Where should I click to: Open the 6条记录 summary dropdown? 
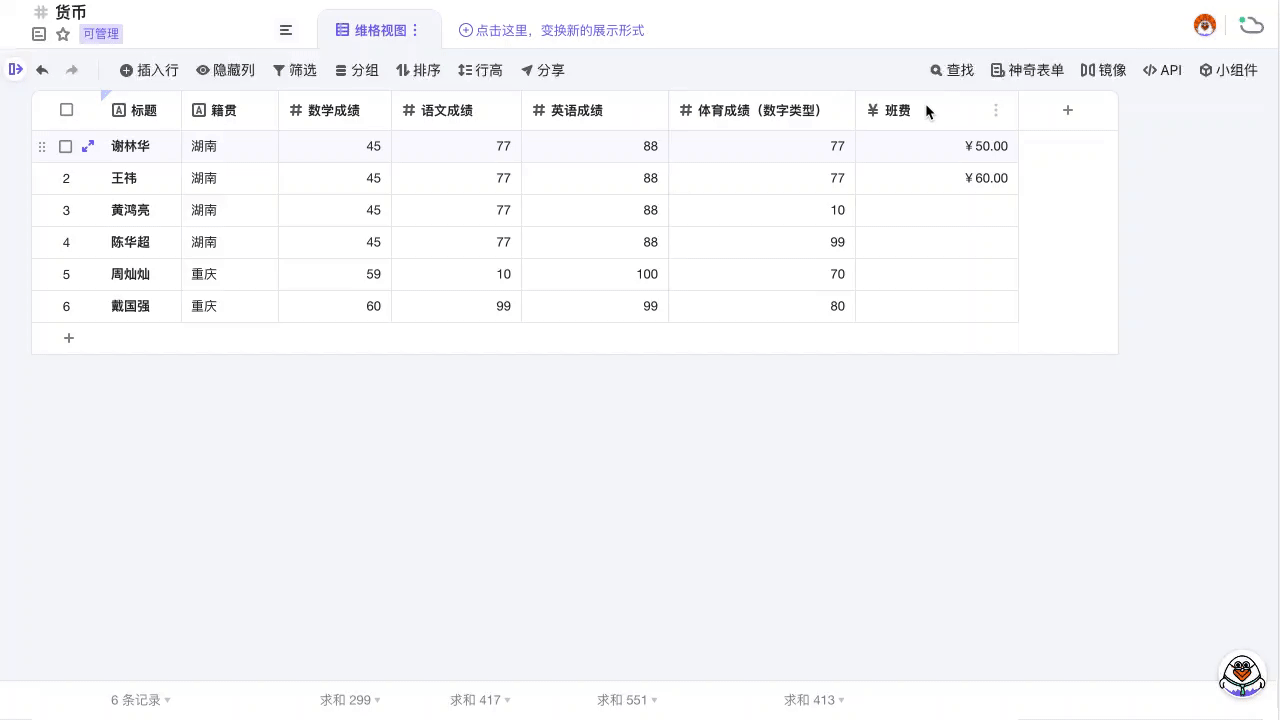pos(137,700)
